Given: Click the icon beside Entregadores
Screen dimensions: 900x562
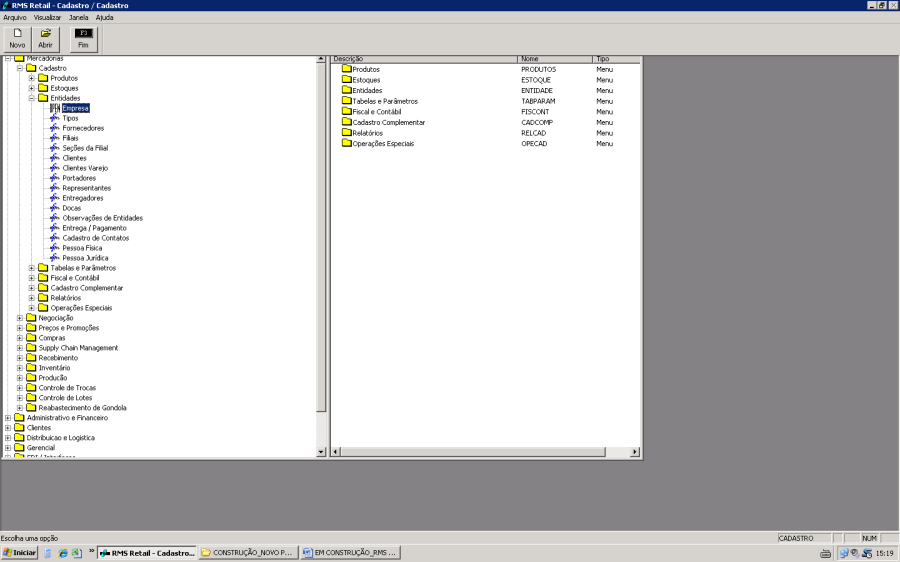Looking at the screenshot, I should (55, 198).
